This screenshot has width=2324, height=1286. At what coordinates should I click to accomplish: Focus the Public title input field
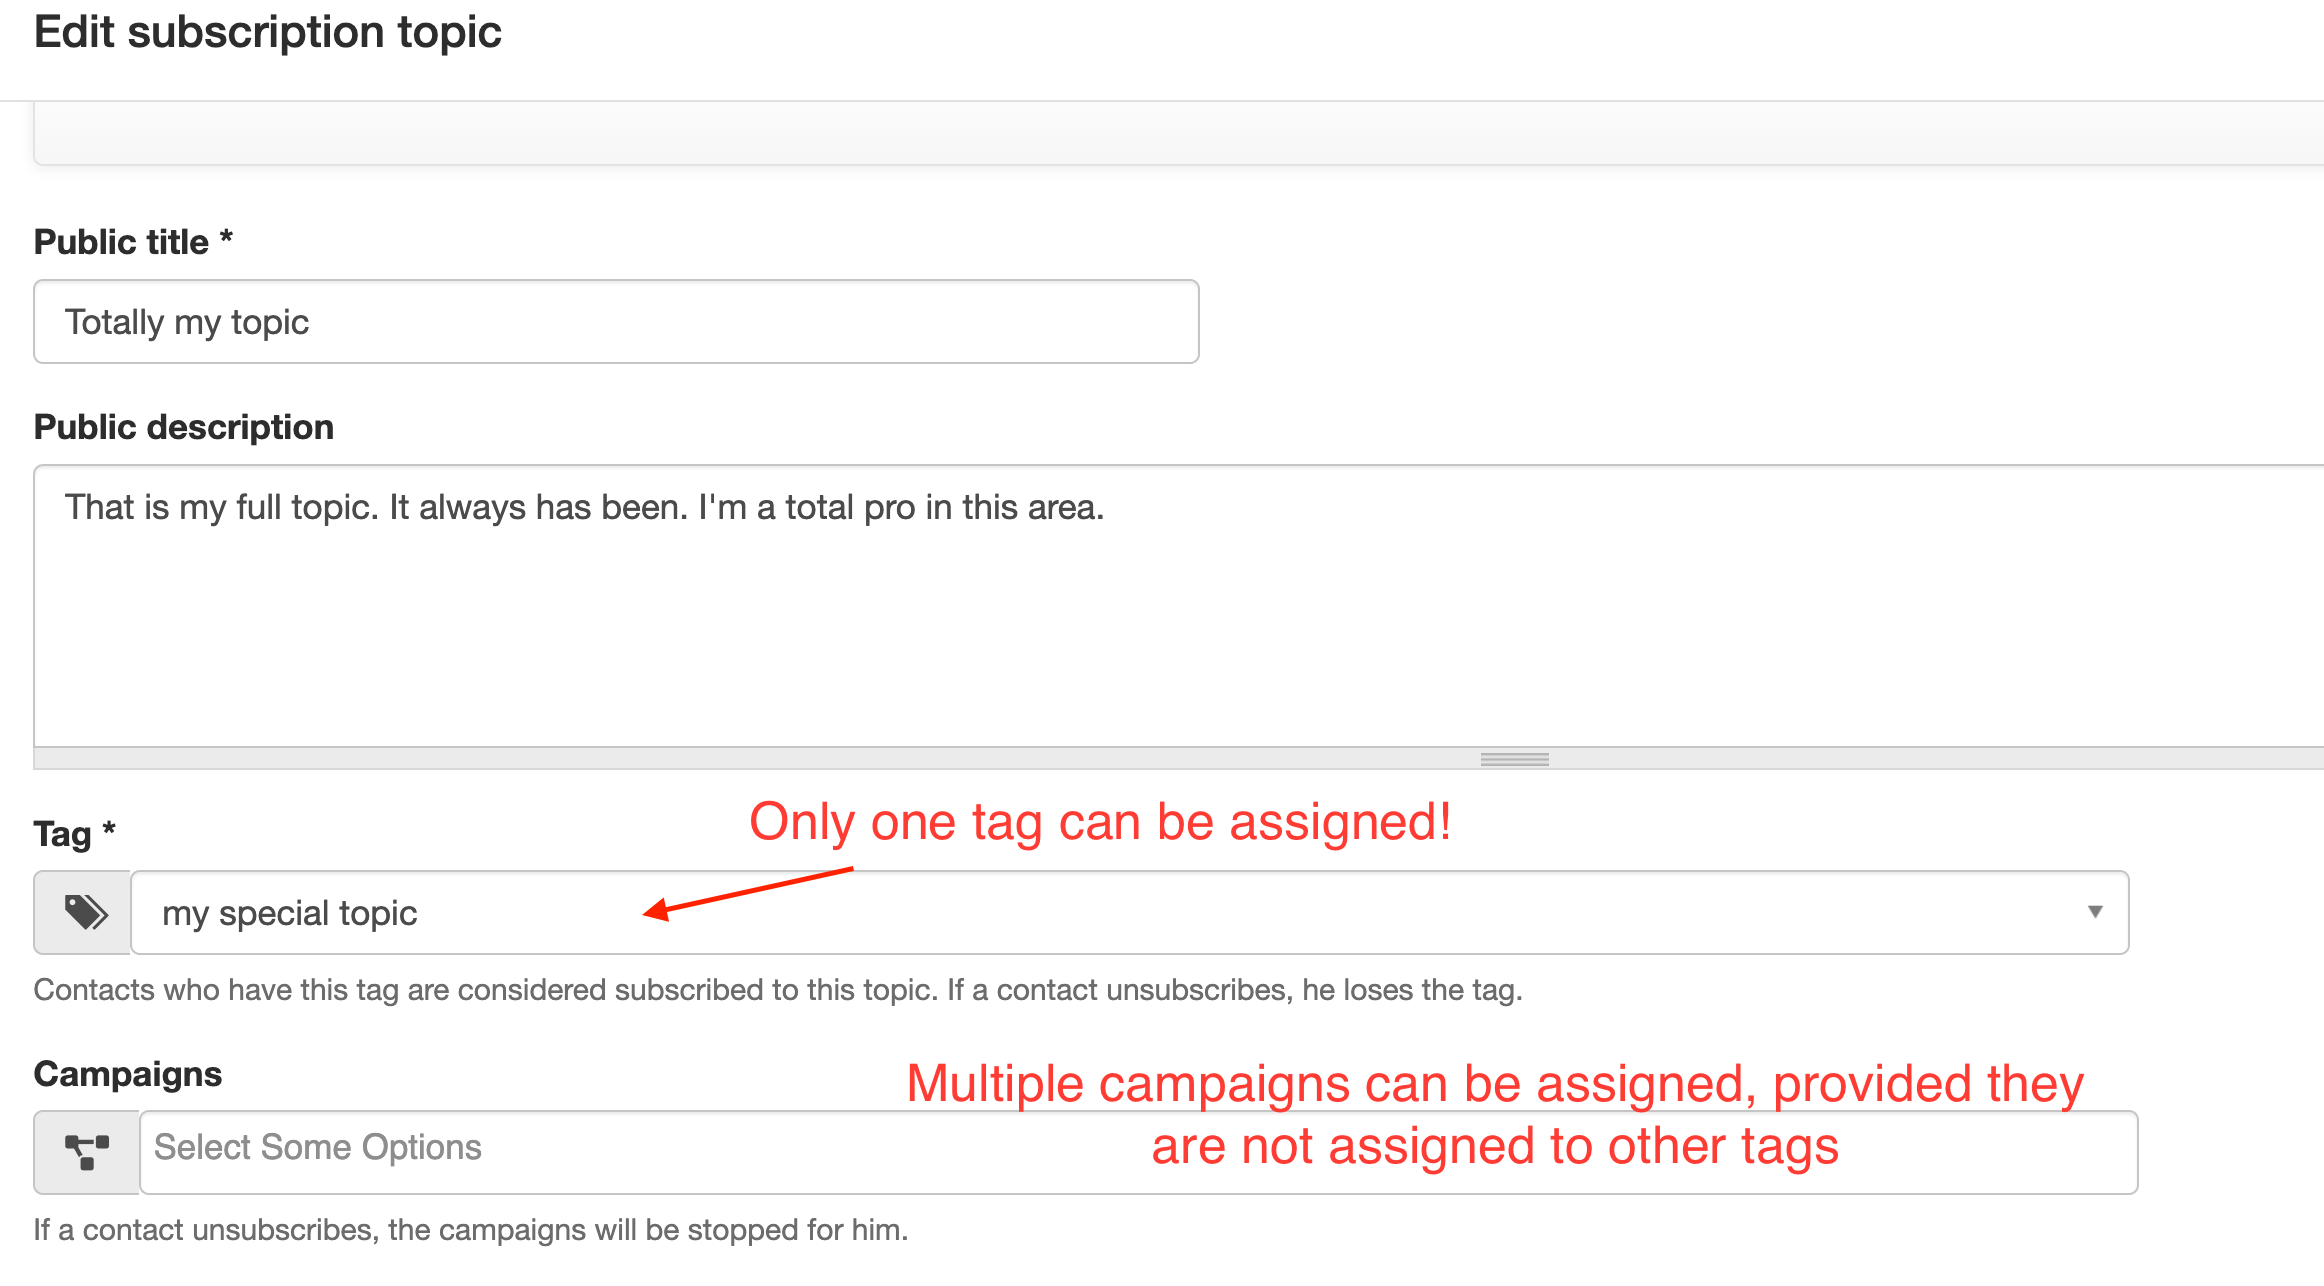point(616,321)
